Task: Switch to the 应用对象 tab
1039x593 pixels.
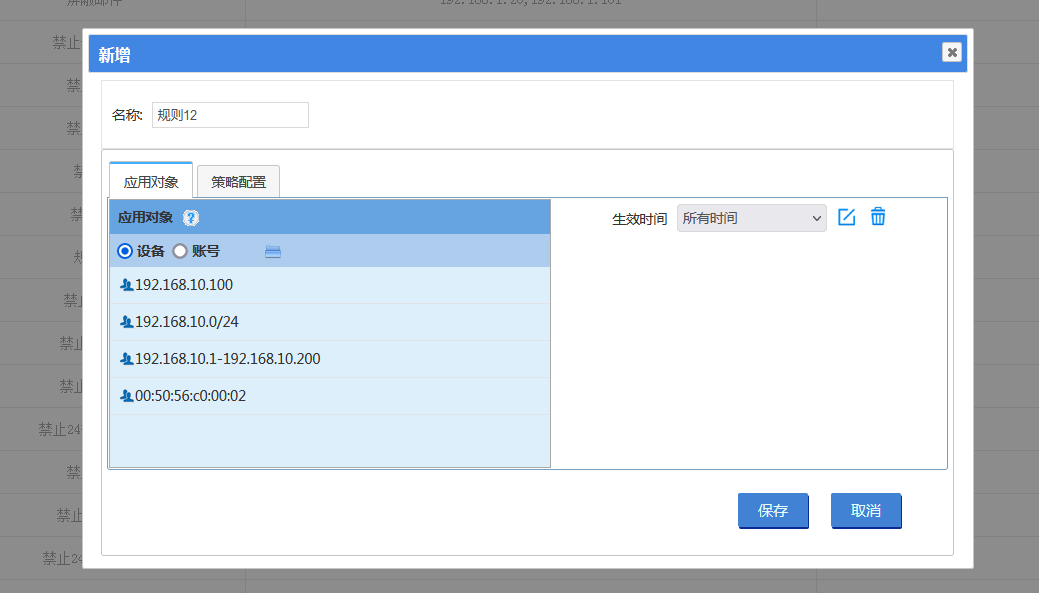Action: (x=151, y=182)
